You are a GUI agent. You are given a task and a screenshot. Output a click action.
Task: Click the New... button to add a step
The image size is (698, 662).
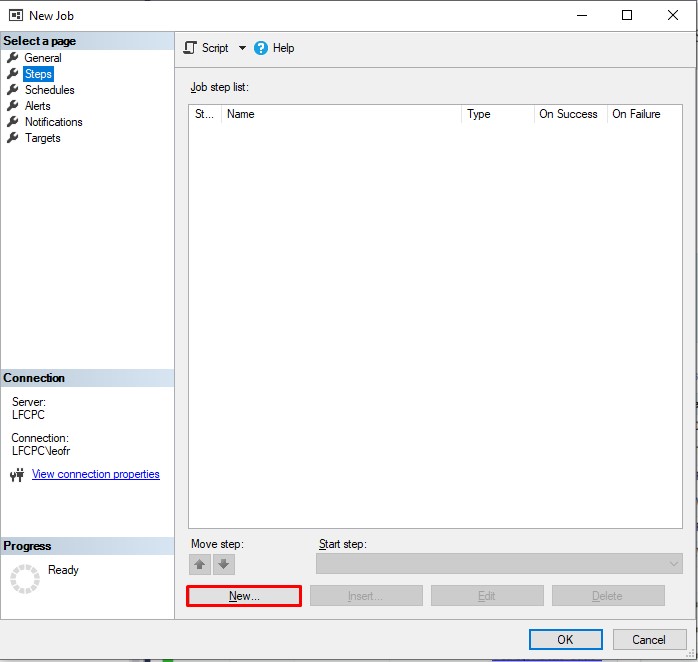tap(244, 596)
